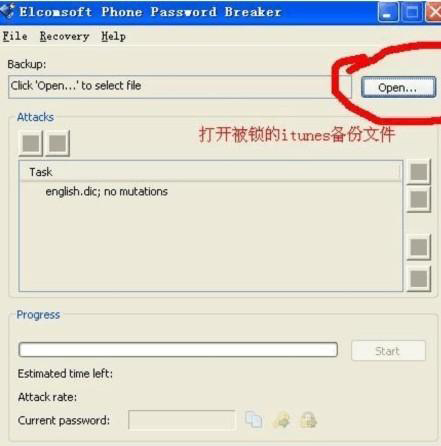Viewport: 441px width, 446px height.
Task: Click the Current password field
Action: point(182,420)
